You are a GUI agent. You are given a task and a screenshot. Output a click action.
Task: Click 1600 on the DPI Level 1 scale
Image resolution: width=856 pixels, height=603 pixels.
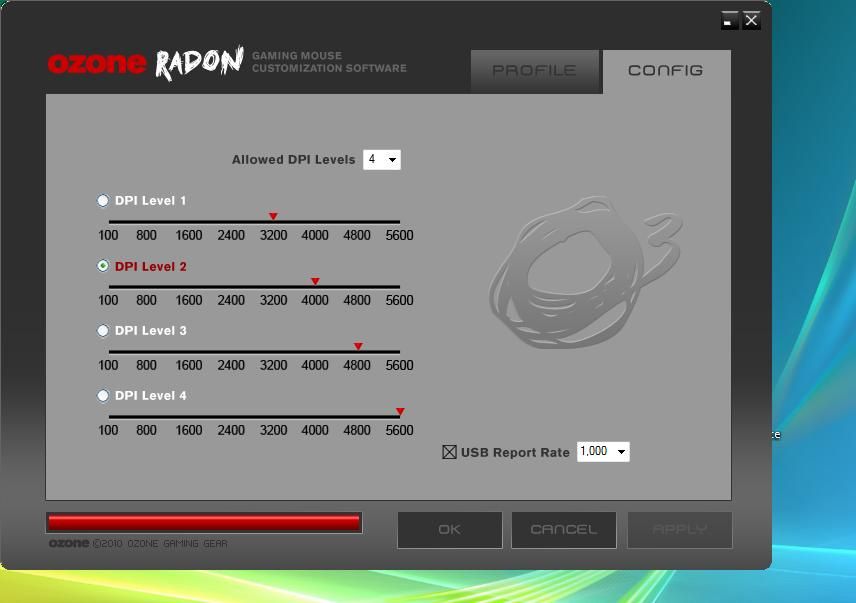189,235
